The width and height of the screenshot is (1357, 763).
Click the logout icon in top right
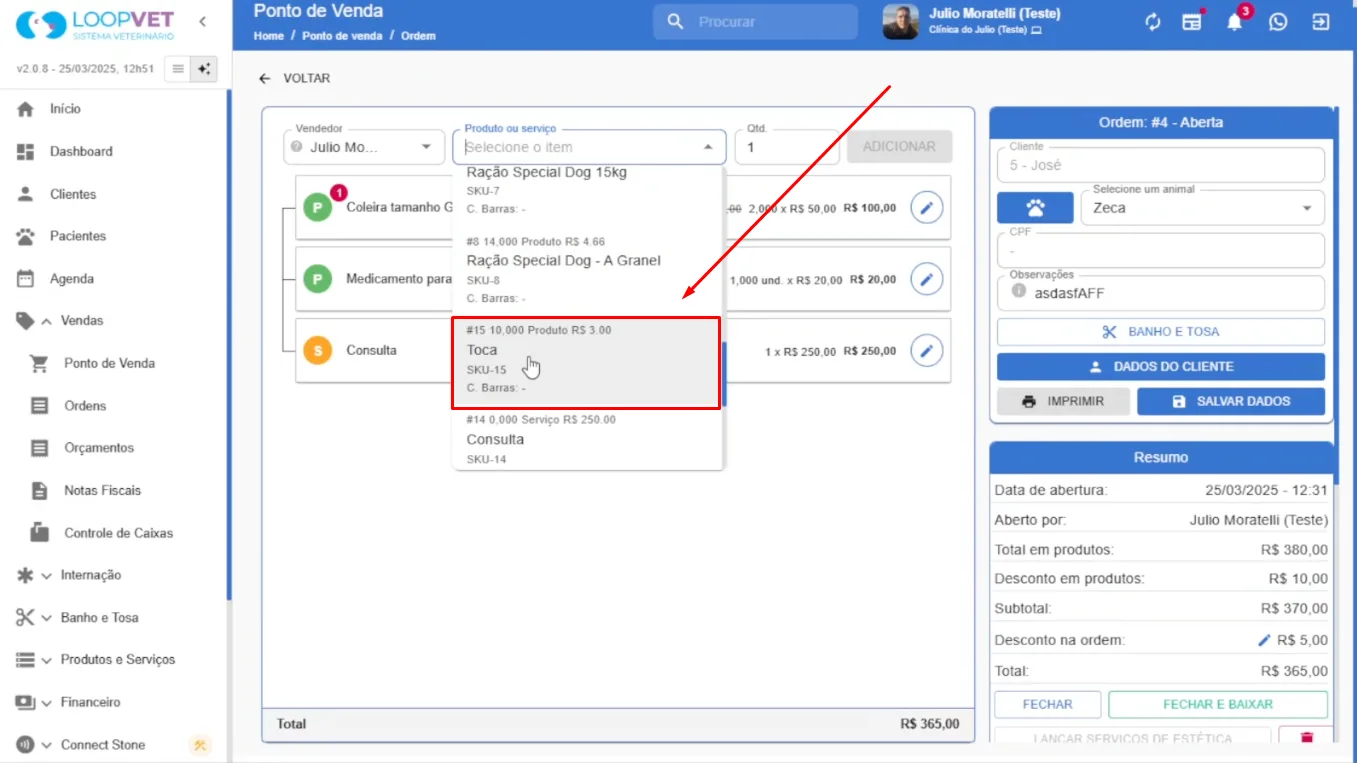[x=1321, y=22]
